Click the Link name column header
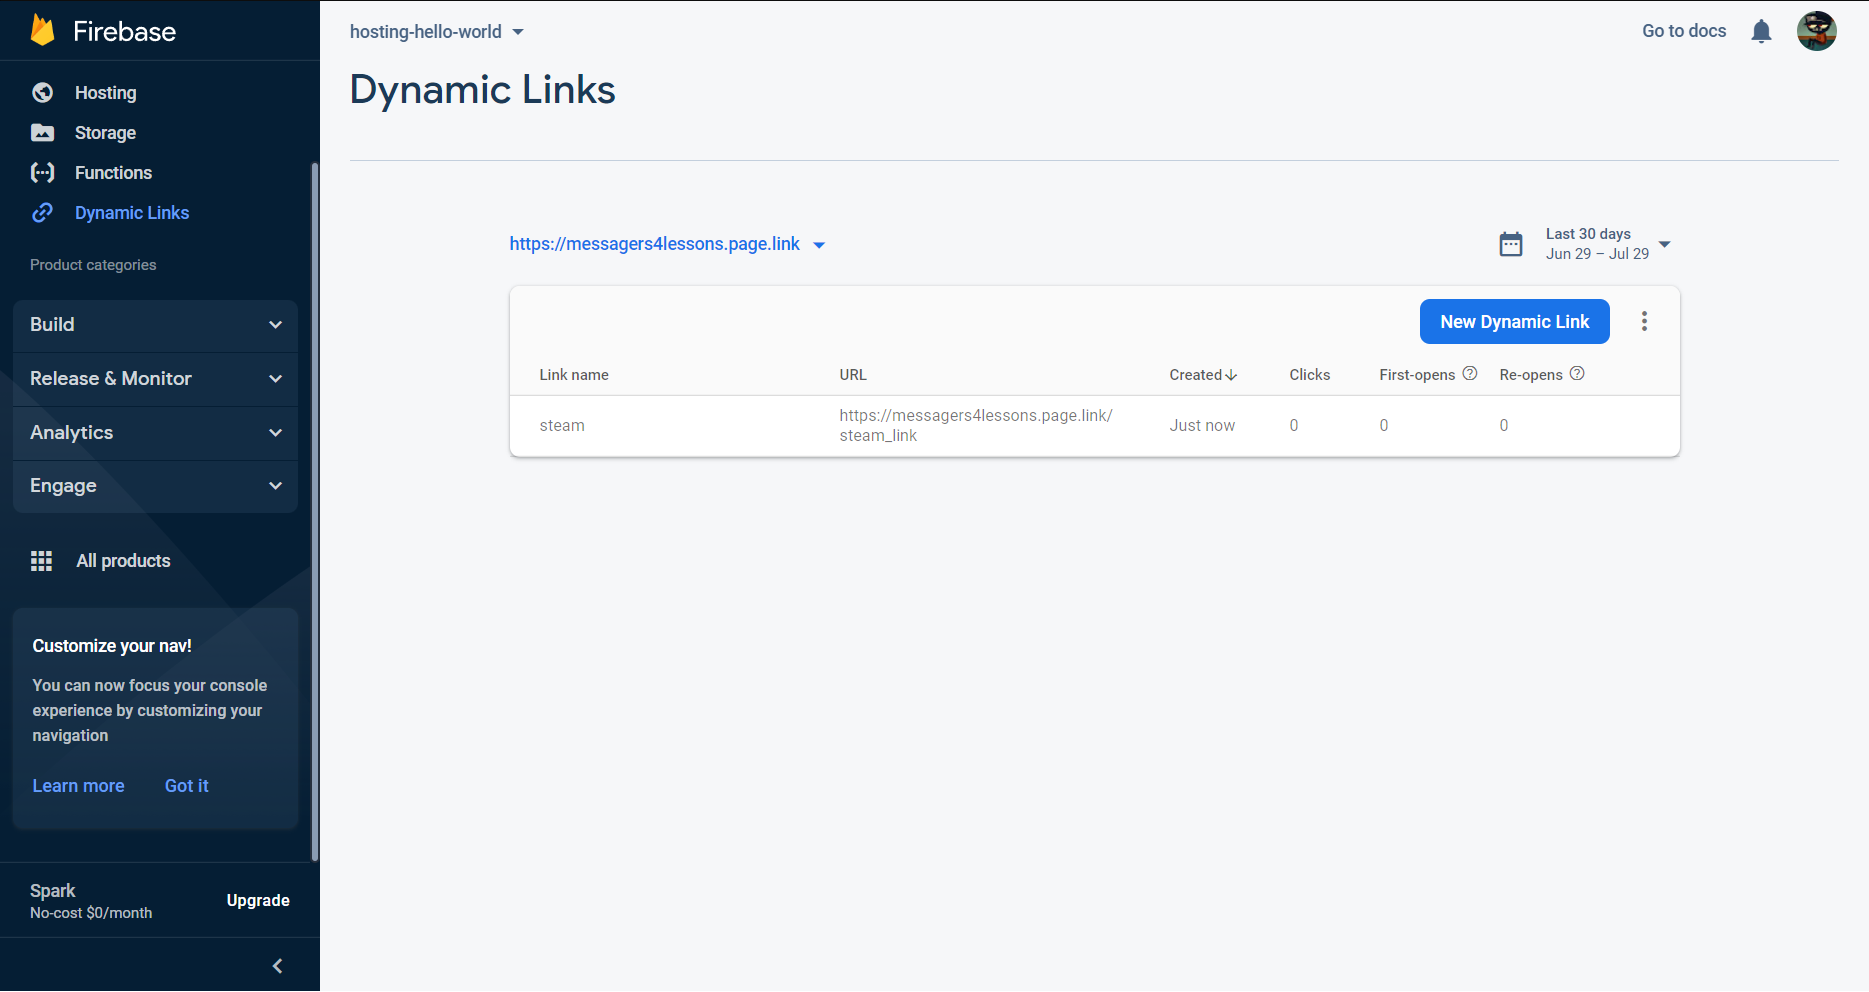 click(574, 375)
